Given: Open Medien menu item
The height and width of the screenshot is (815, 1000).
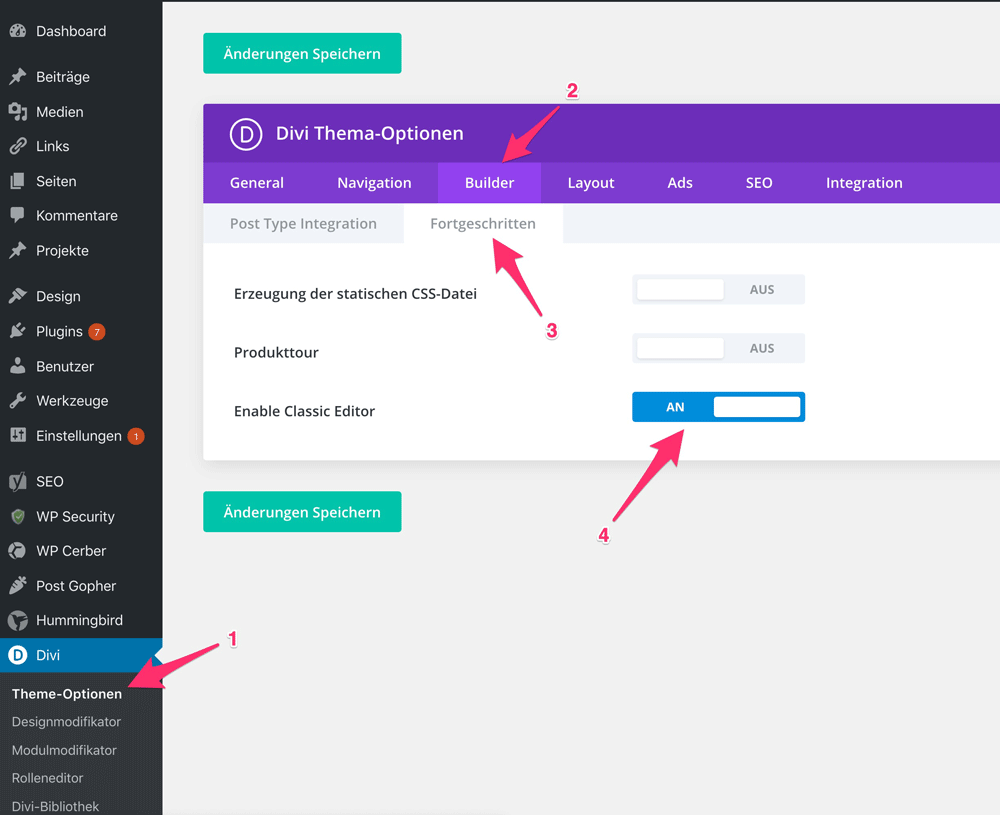Looking at the screenshot, I should click(60, 112).
